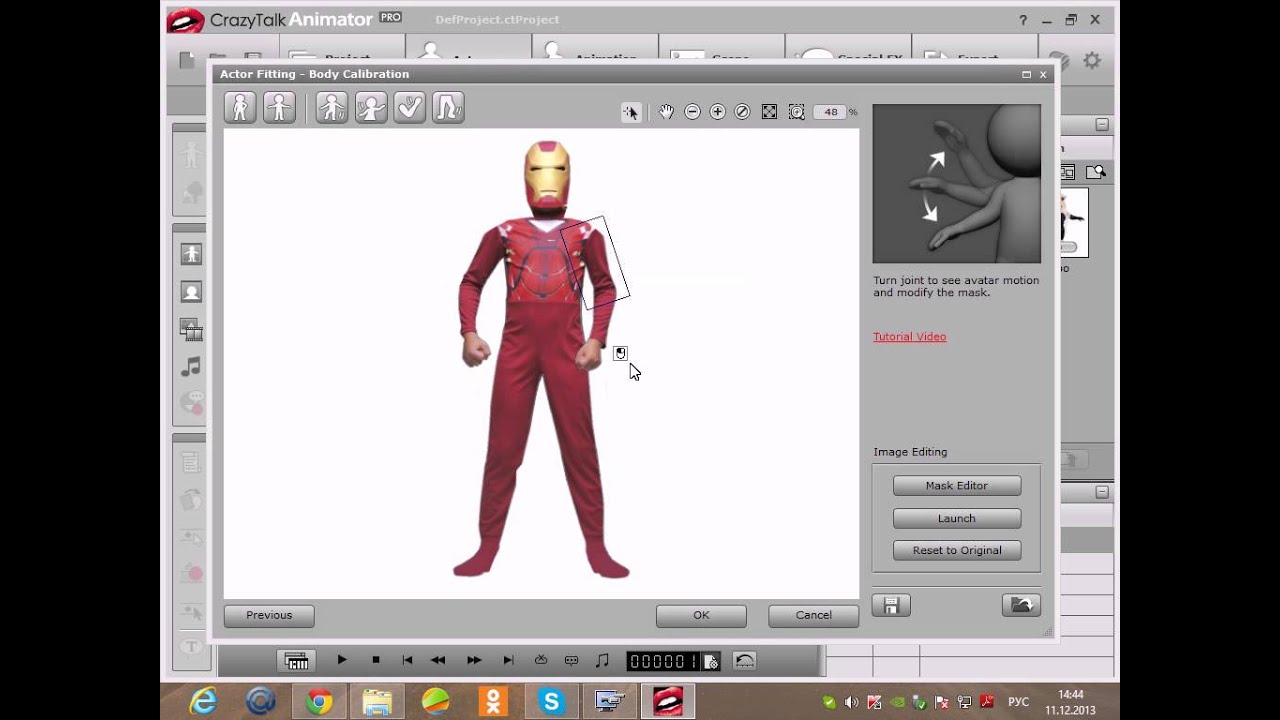This screenshot has height=720, width=1280.
Task: Play the animation in the main timeline bar
Action: [x=342, y=660]
